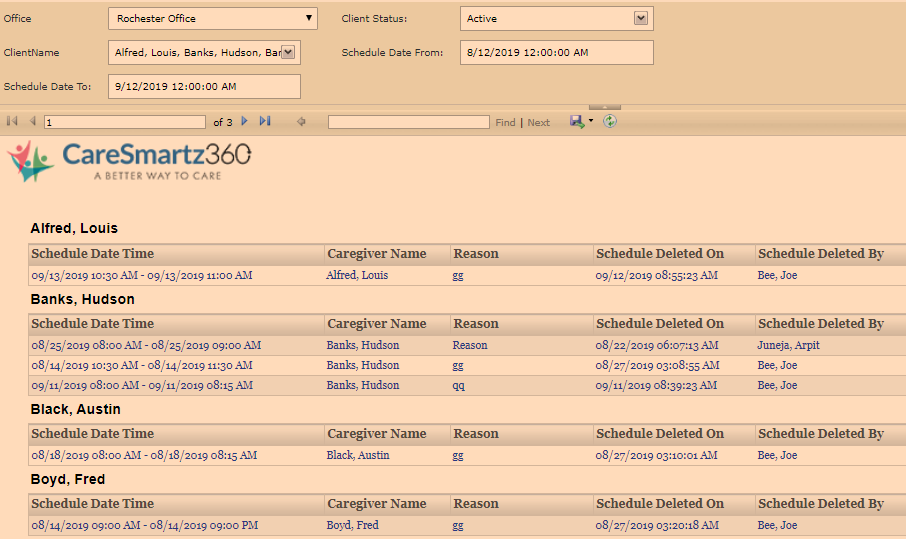Click back to parent report arrow

pyautogui.click(x=301, y=122)
